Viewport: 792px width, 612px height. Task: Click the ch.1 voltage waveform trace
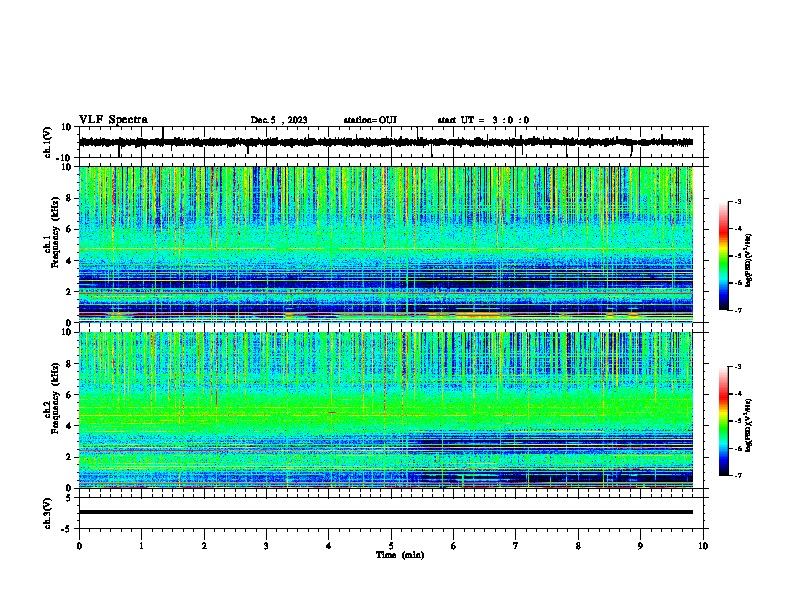pyautogui.click(x=386, y=142)
